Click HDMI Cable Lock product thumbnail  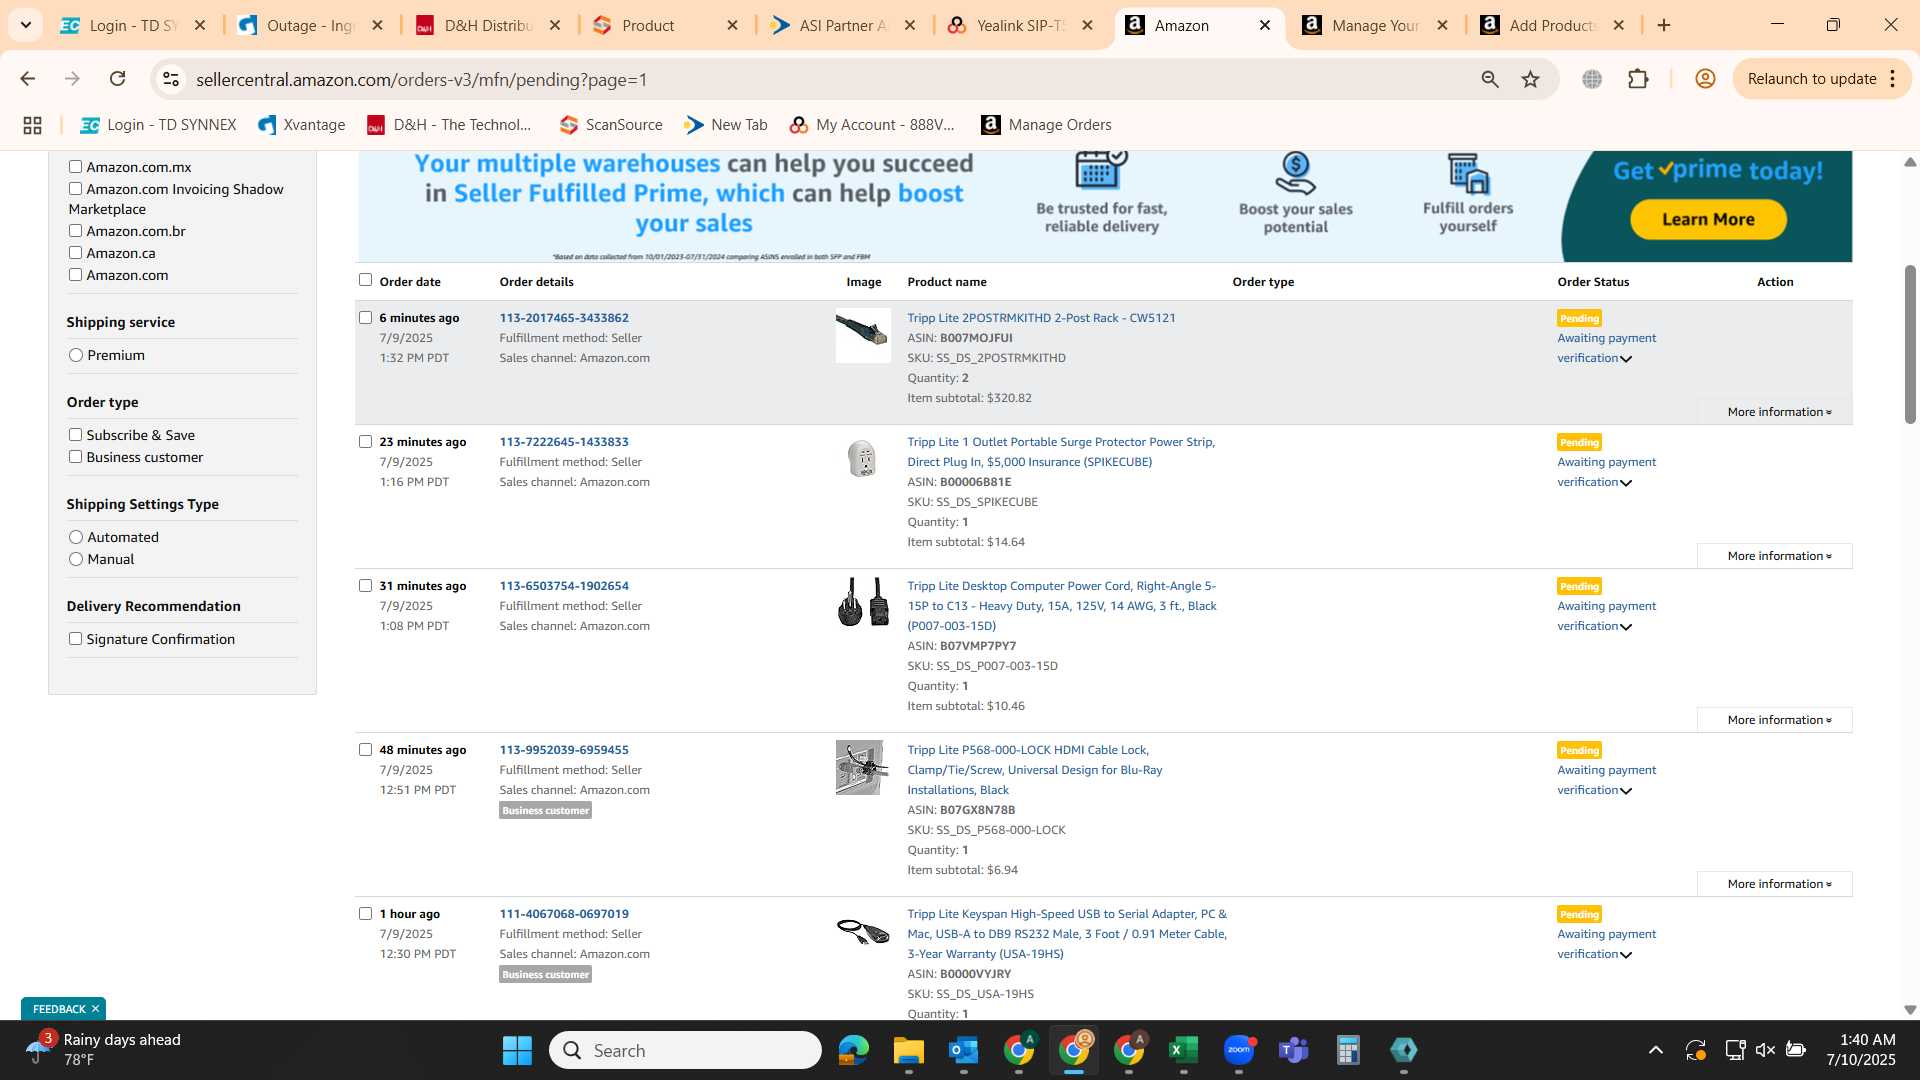pos(862,767)
